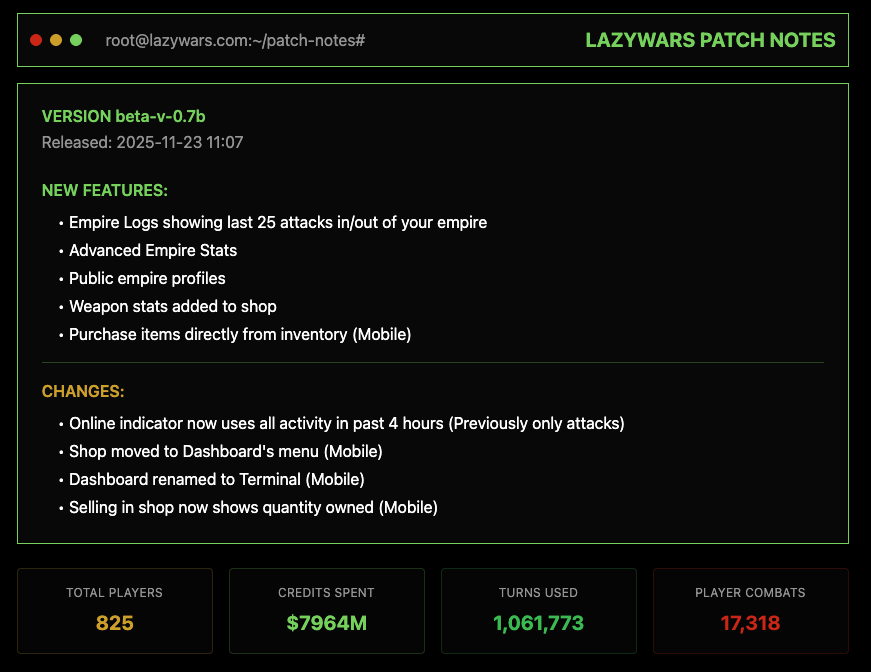Click the PLAYER COMBATS stat card

tap(750, 610)
